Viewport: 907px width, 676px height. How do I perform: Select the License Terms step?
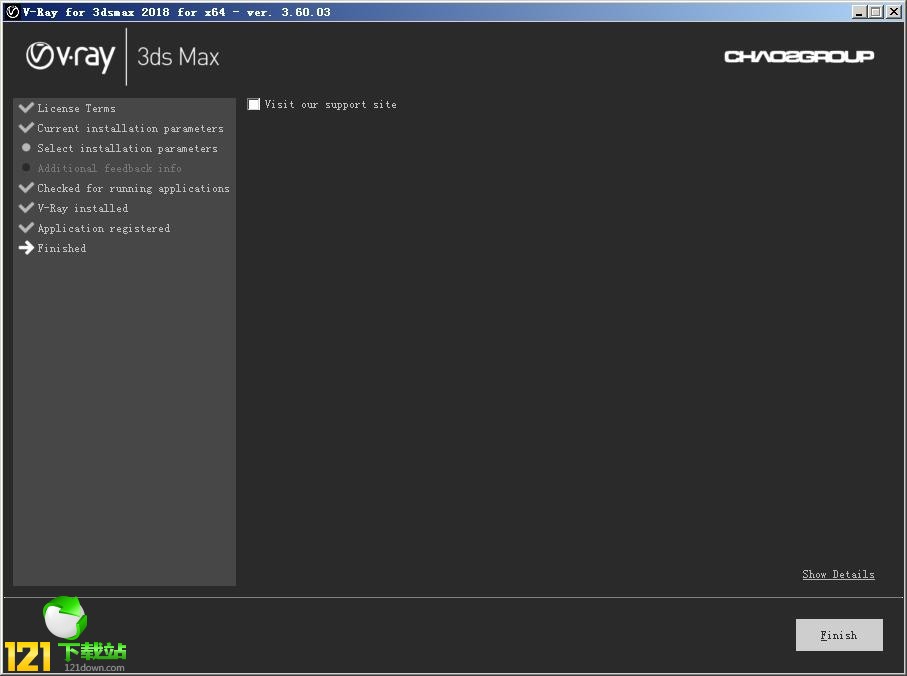[76, 108]
